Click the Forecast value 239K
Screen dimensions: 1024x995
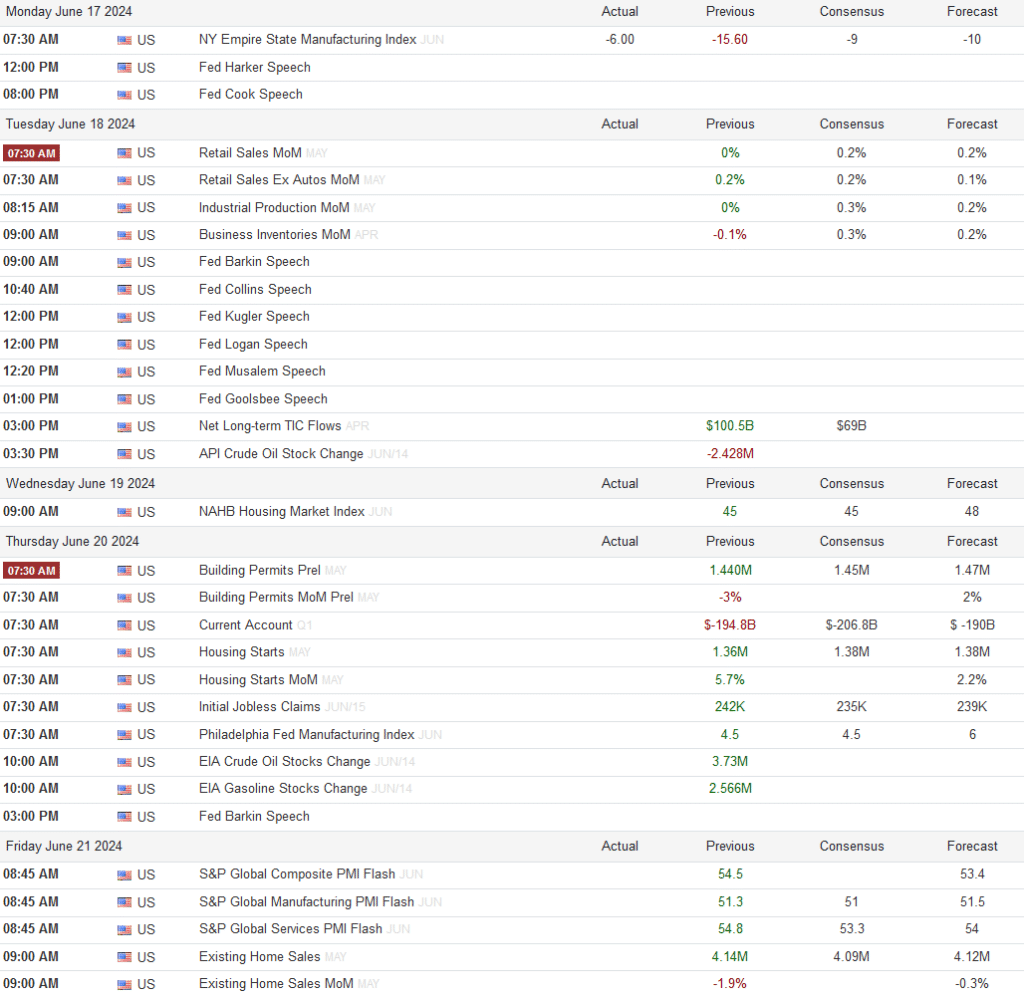(x=972, y=706)
